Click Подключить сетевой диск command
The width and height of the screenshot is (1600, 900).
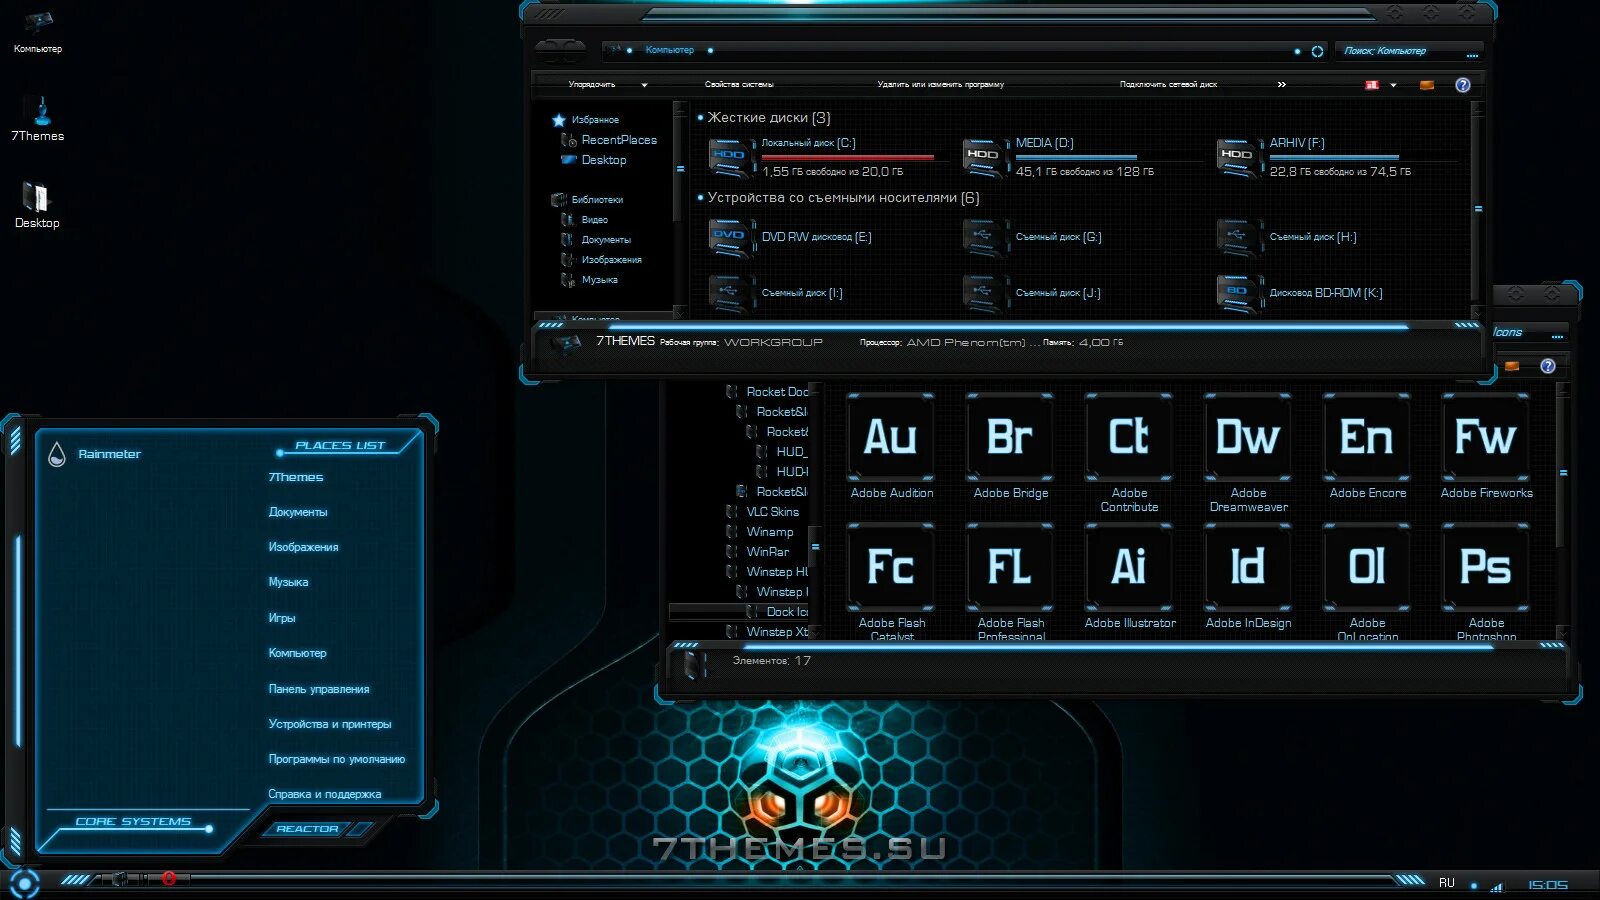tap(1168, 85)
